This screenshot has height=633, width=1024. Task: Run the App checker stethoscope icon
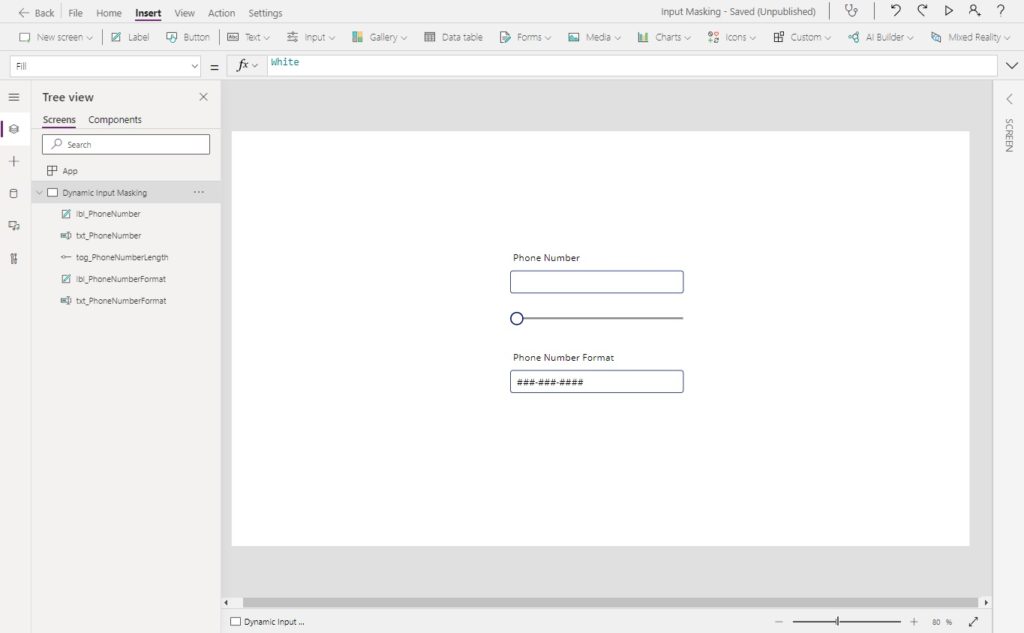coord(851,10)
